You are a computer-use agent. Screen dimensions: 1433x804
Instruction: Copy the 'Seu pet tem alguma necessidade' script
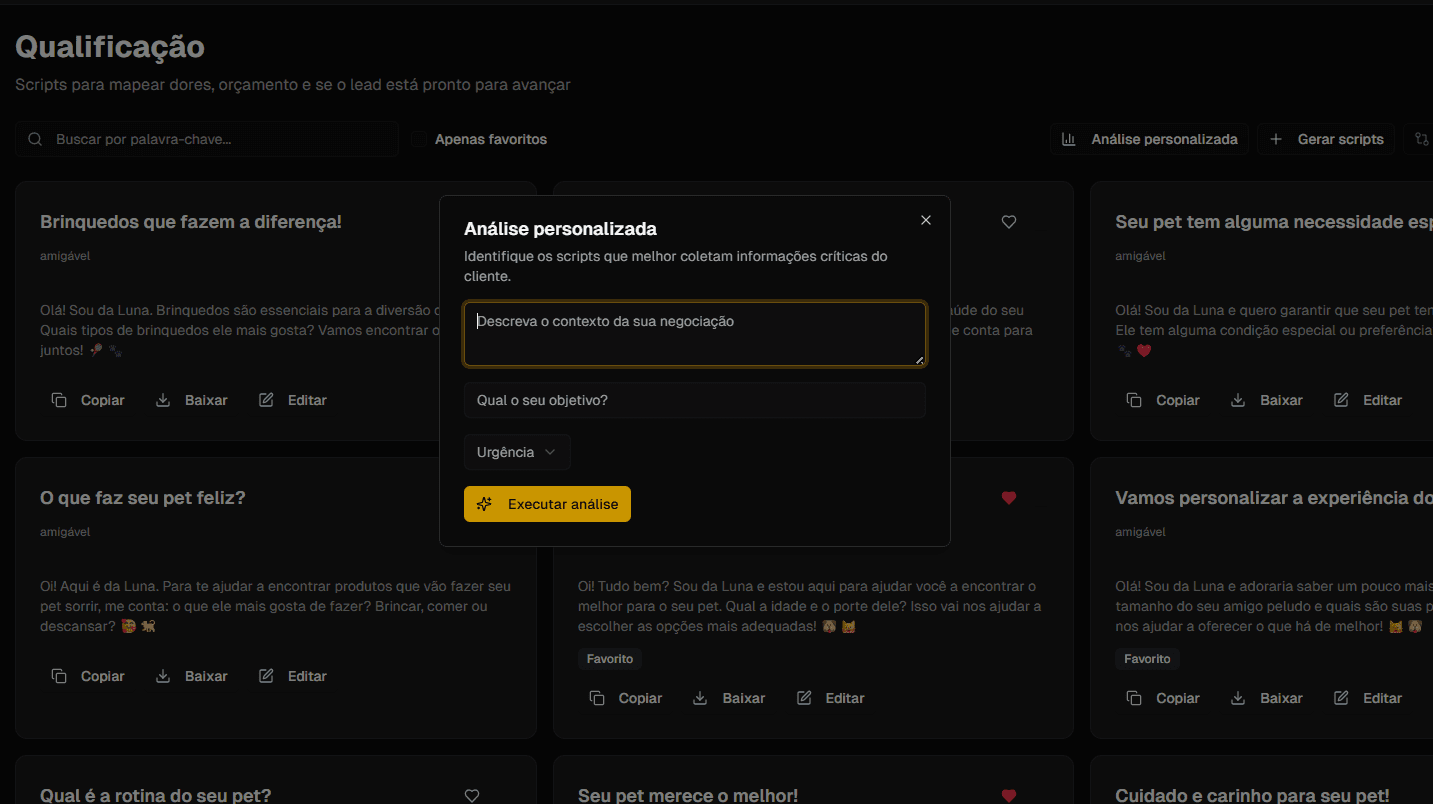coord(1163,400)
